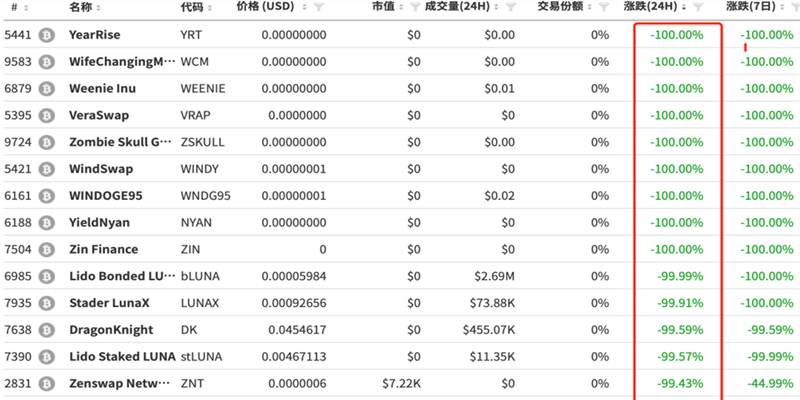Image resolution: width=800 pixels, height=400 pixels.
Task: Open the trade share column filter
Action: point(604,7)
